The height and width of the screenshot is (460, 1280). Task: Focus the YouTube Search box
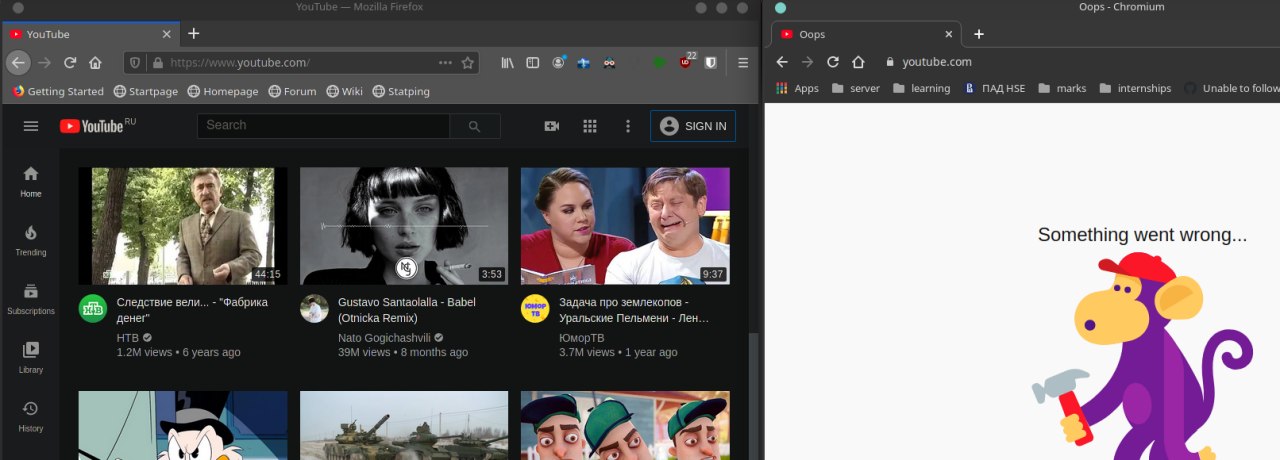coord(323,125)
